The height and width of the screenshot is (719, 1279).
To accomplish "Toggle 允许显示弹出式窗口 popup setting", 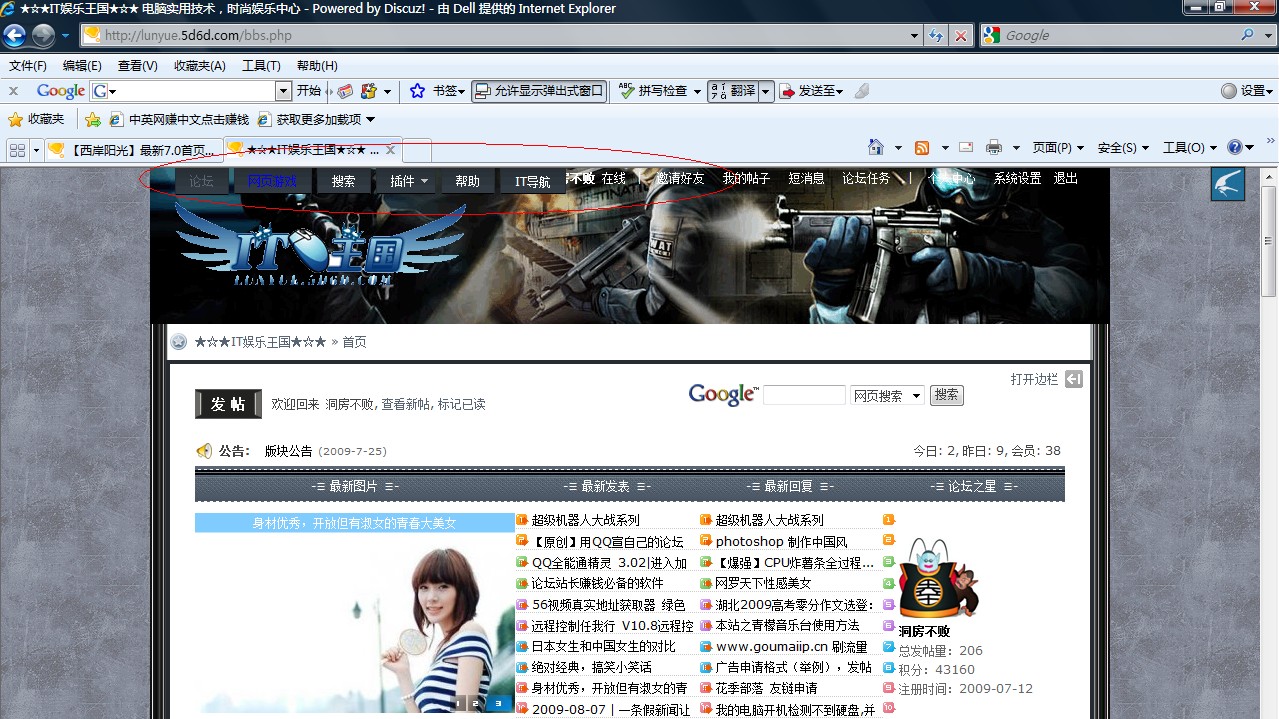I will click(539, 90).
